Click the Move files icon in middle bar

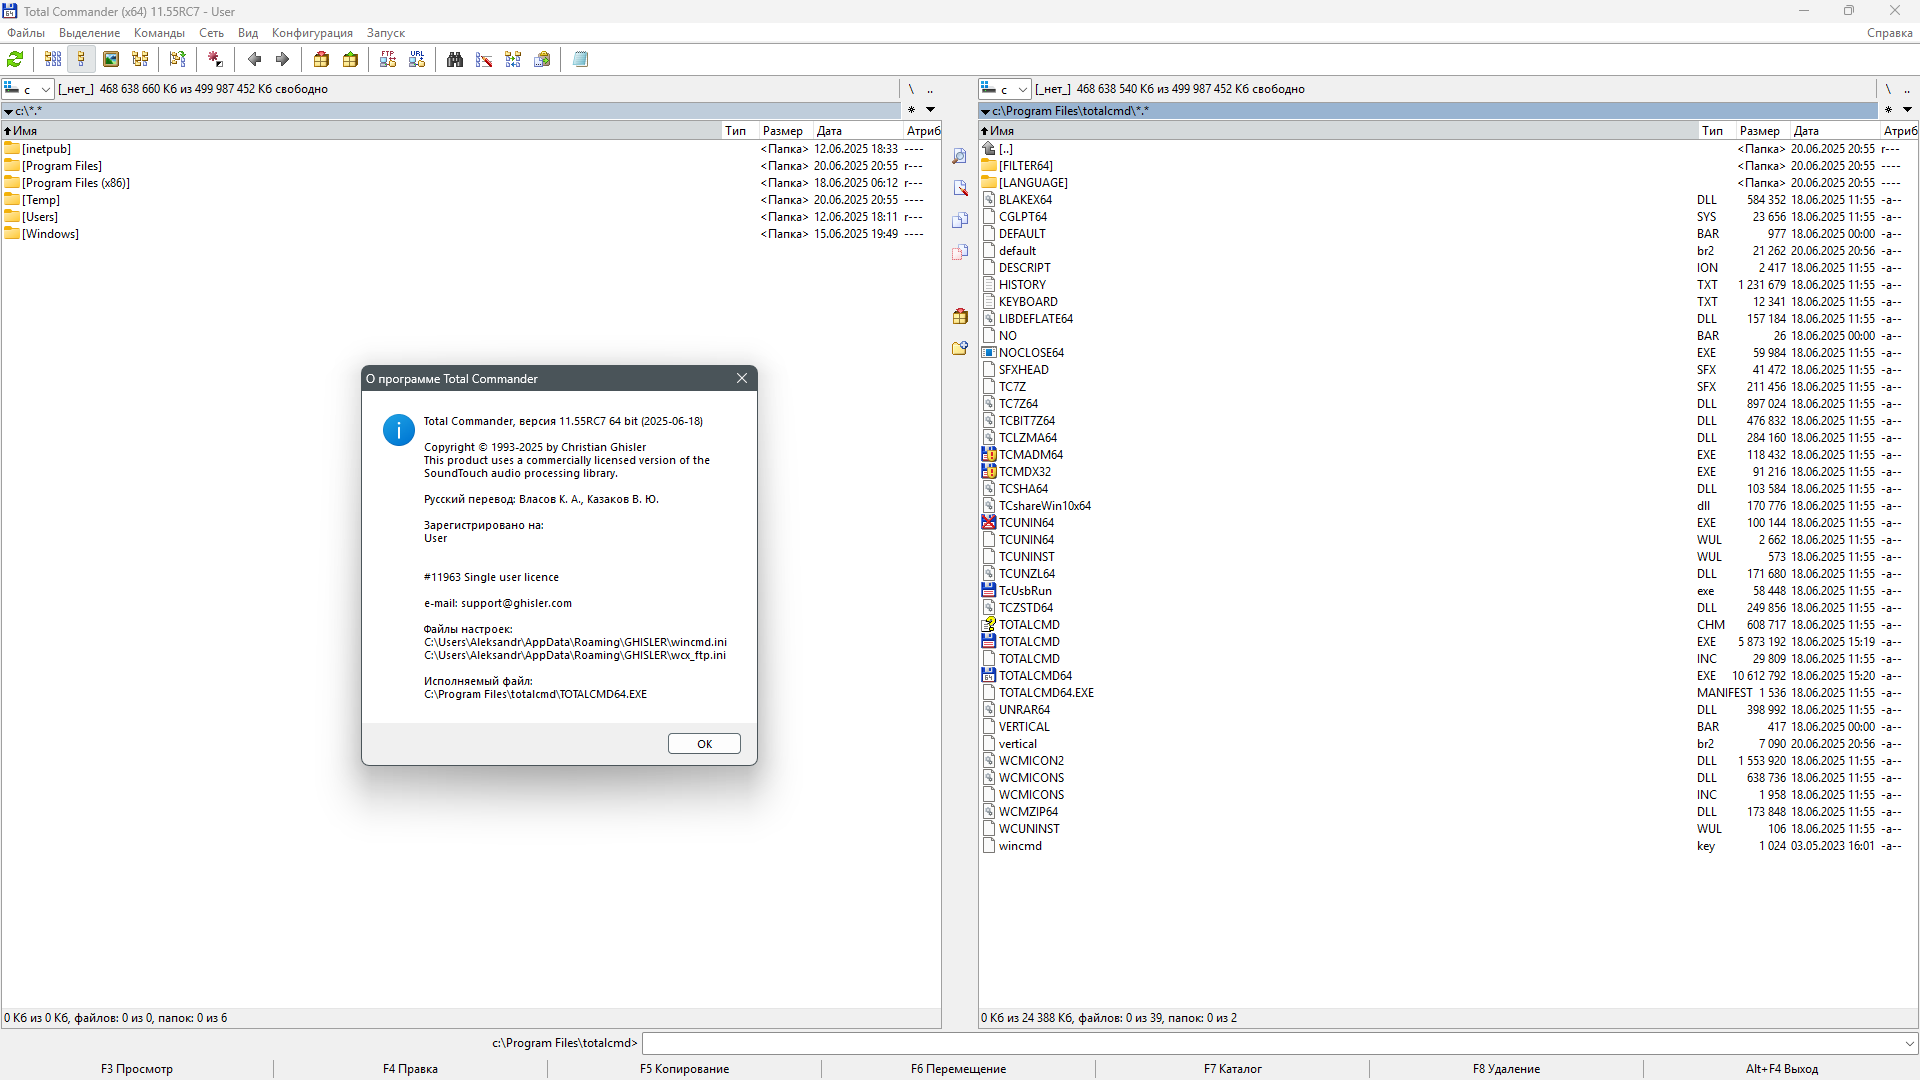coord(960,252)
